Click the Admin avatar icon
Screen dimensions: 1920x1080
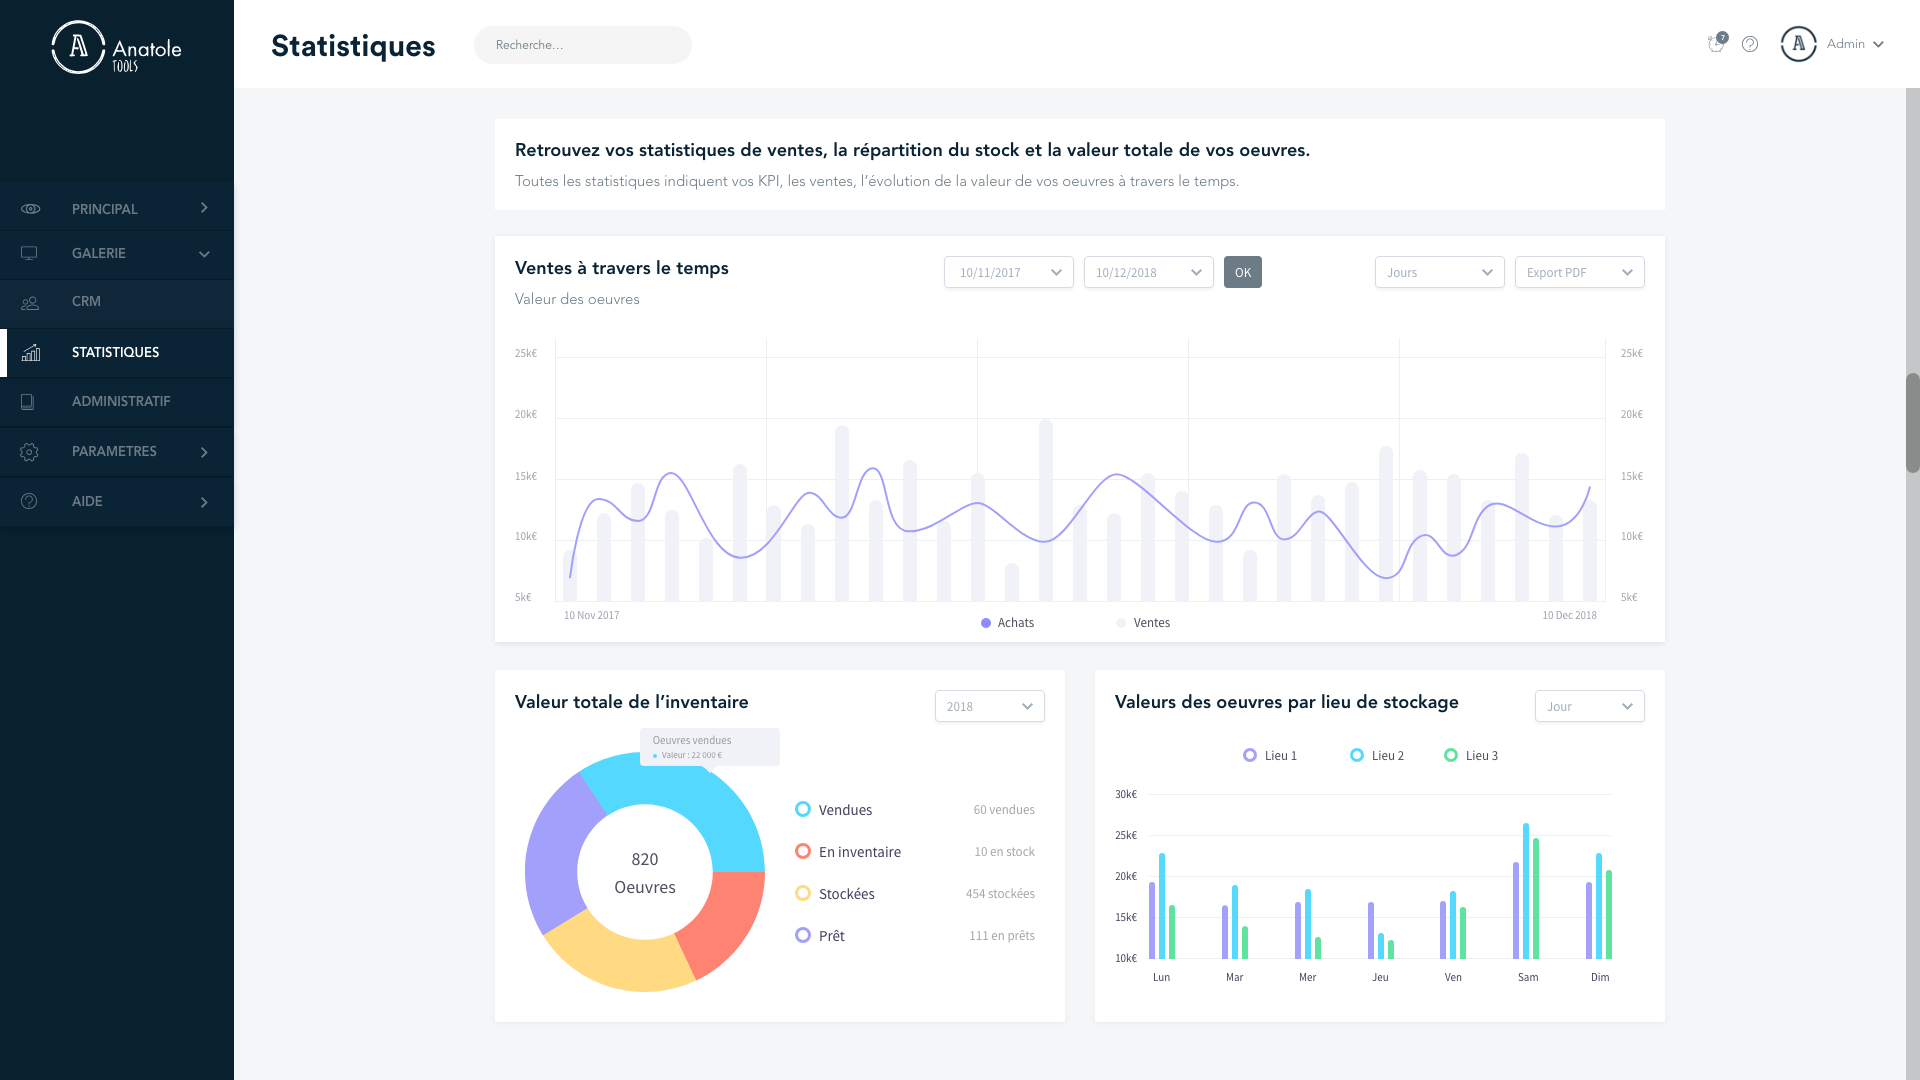[x=1798, y=44]
